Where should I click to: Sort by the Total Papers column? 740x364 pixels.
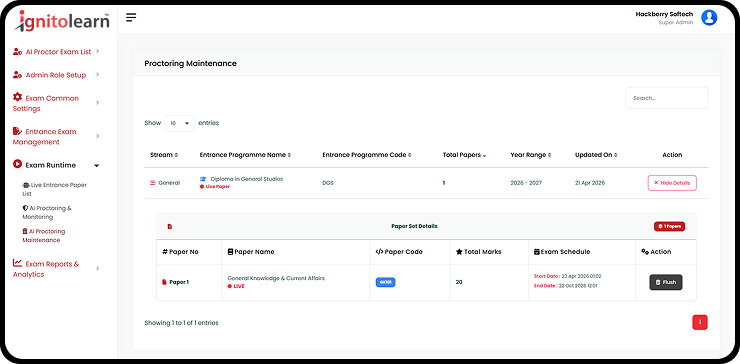click(x=464, y=155)
